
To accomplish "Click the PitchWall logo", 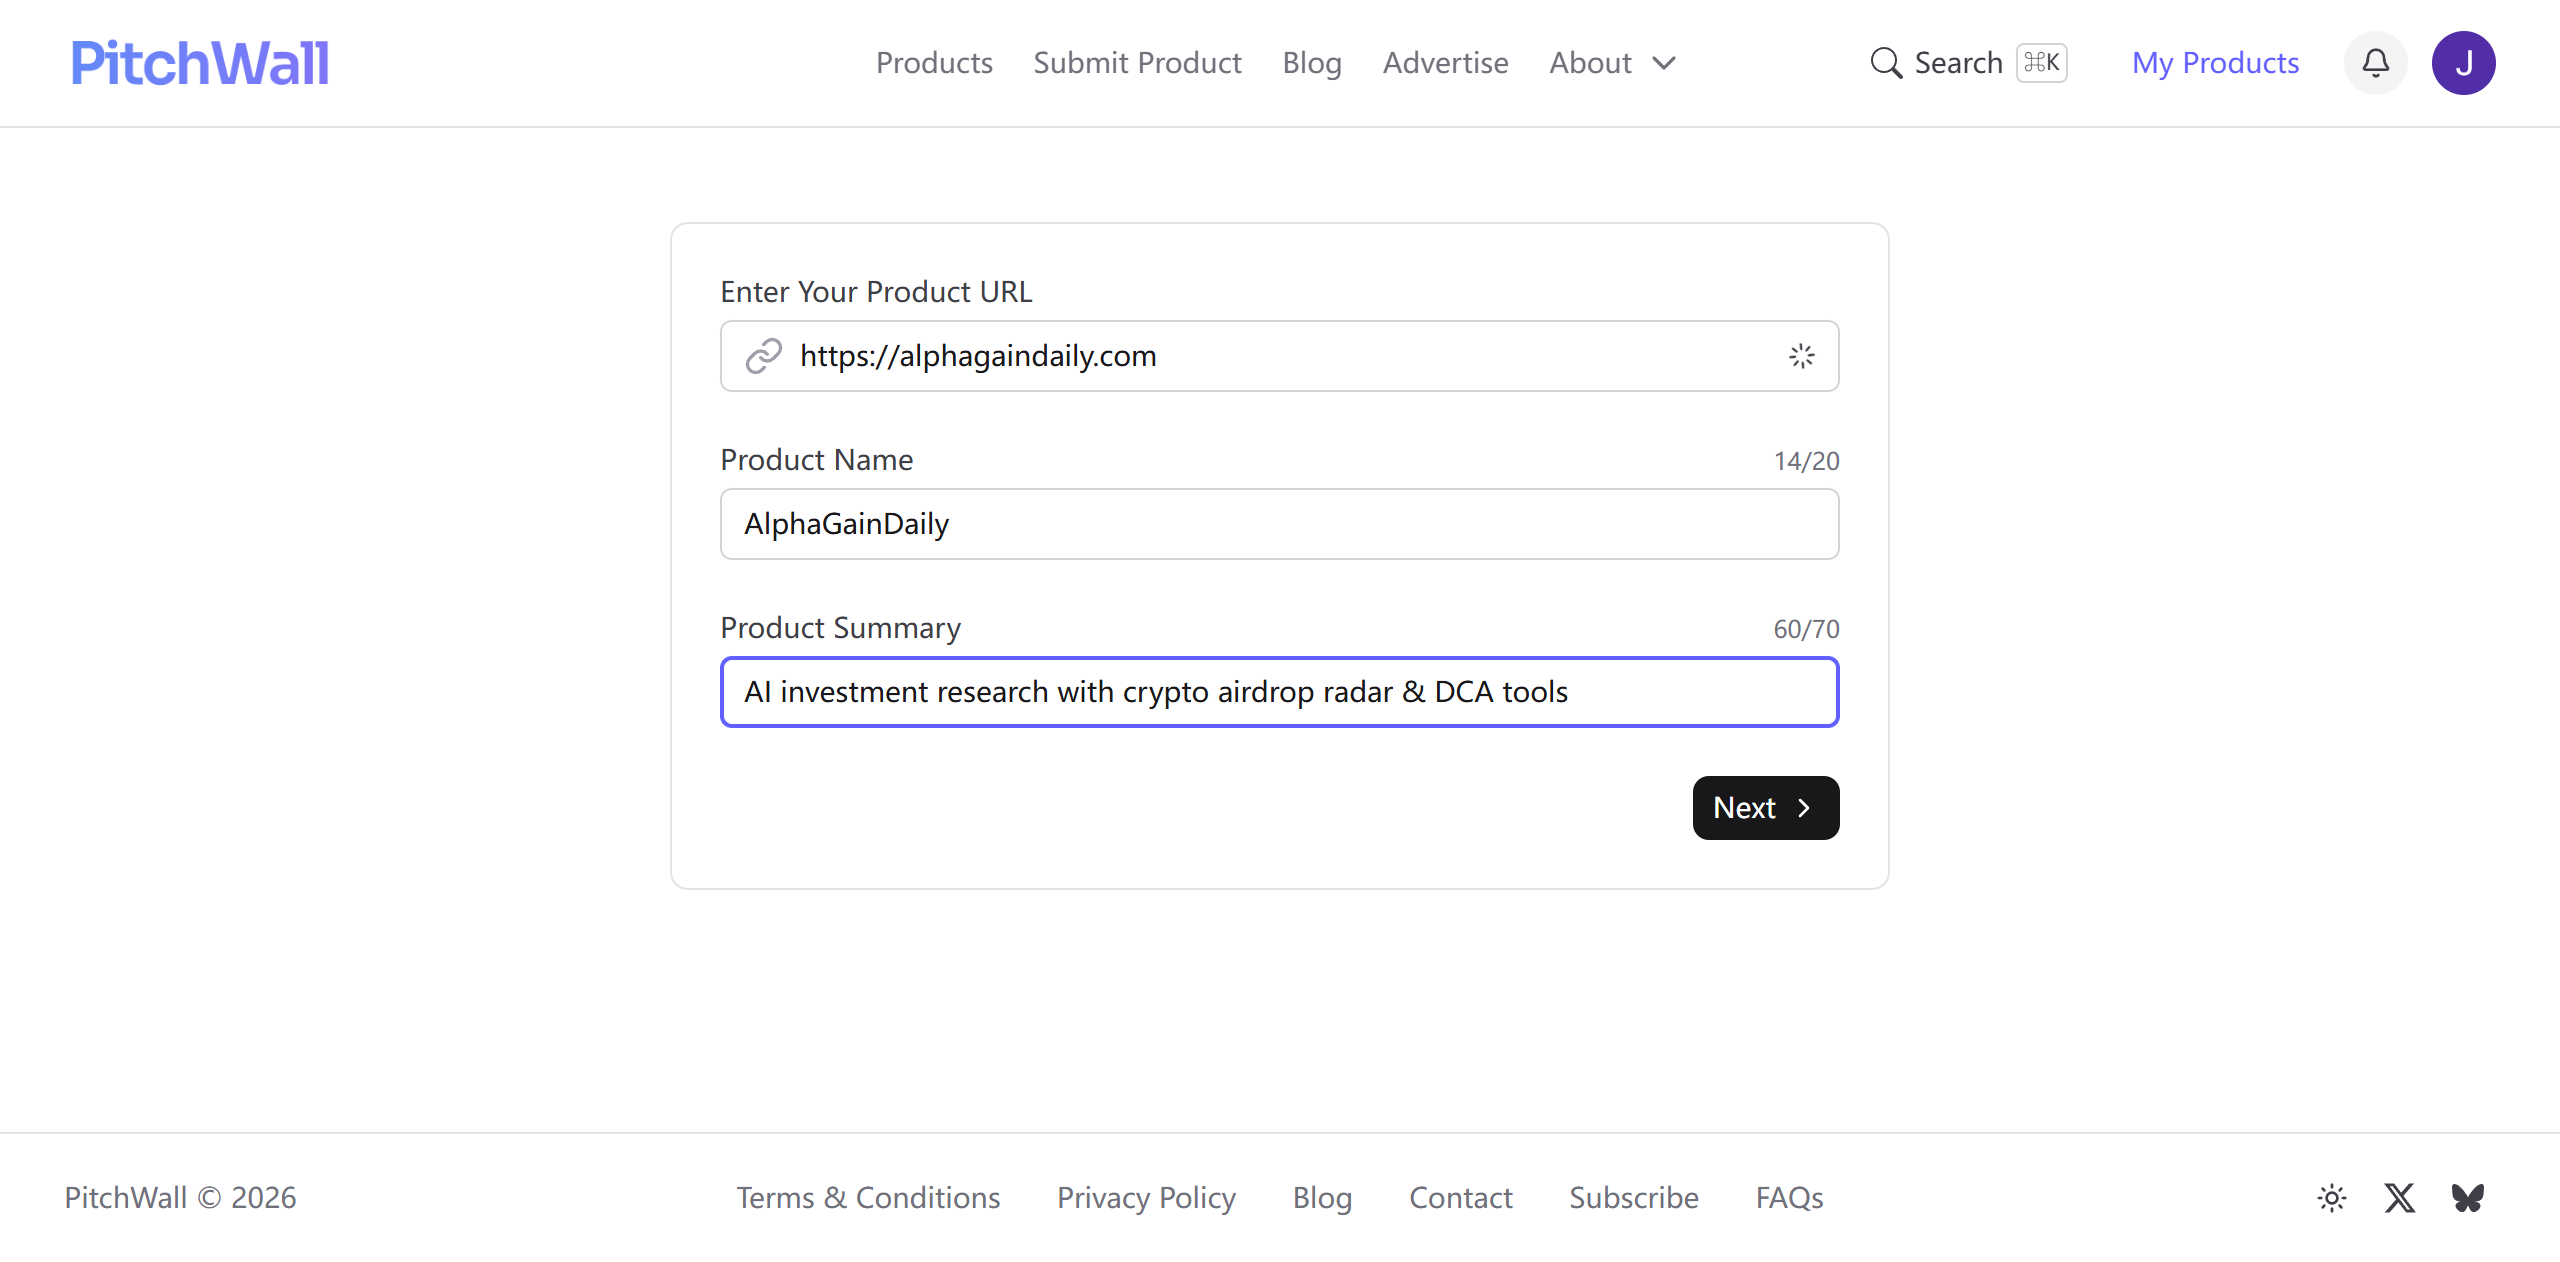I will 199,63.
